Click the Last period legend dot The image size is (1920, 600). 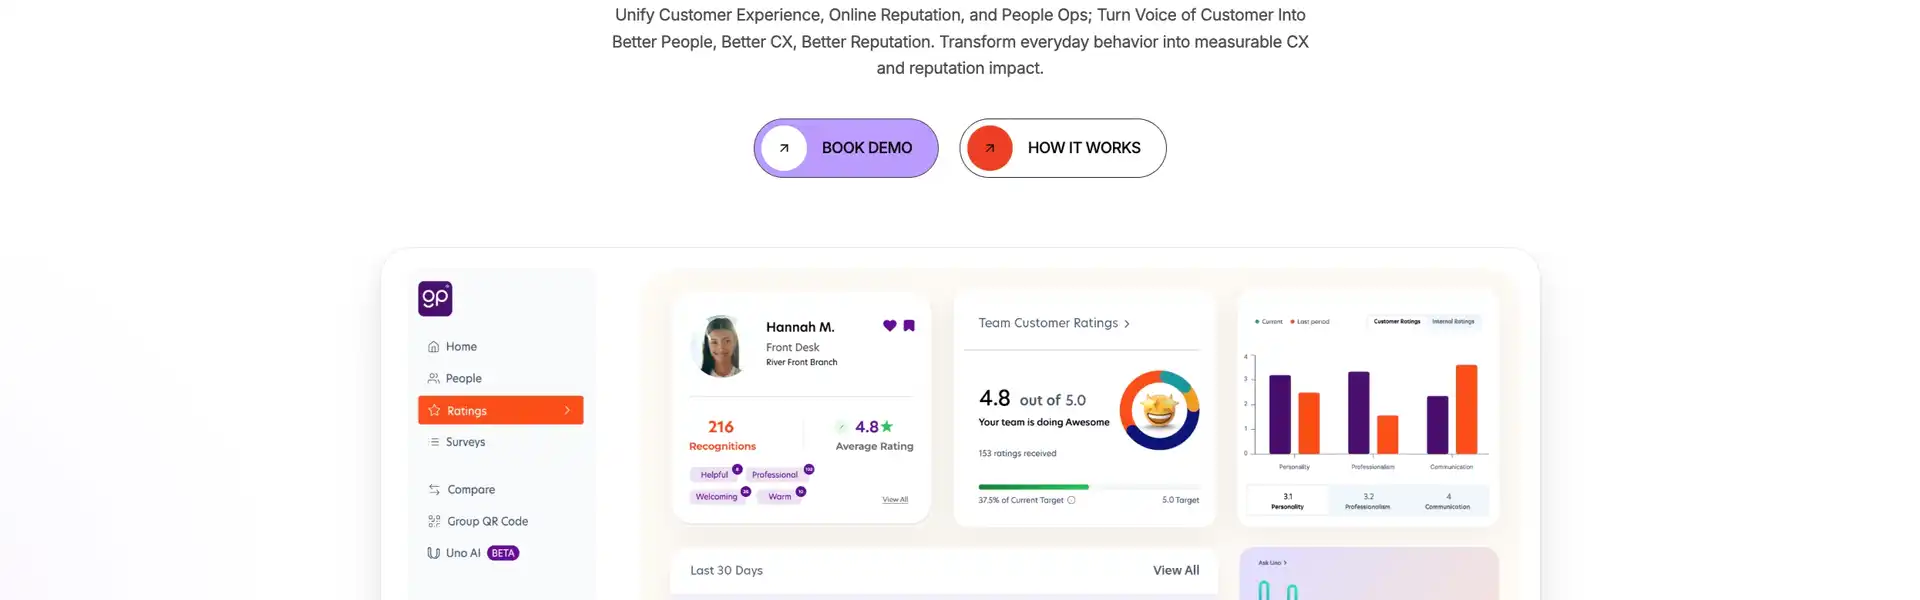pos(1292,322)
